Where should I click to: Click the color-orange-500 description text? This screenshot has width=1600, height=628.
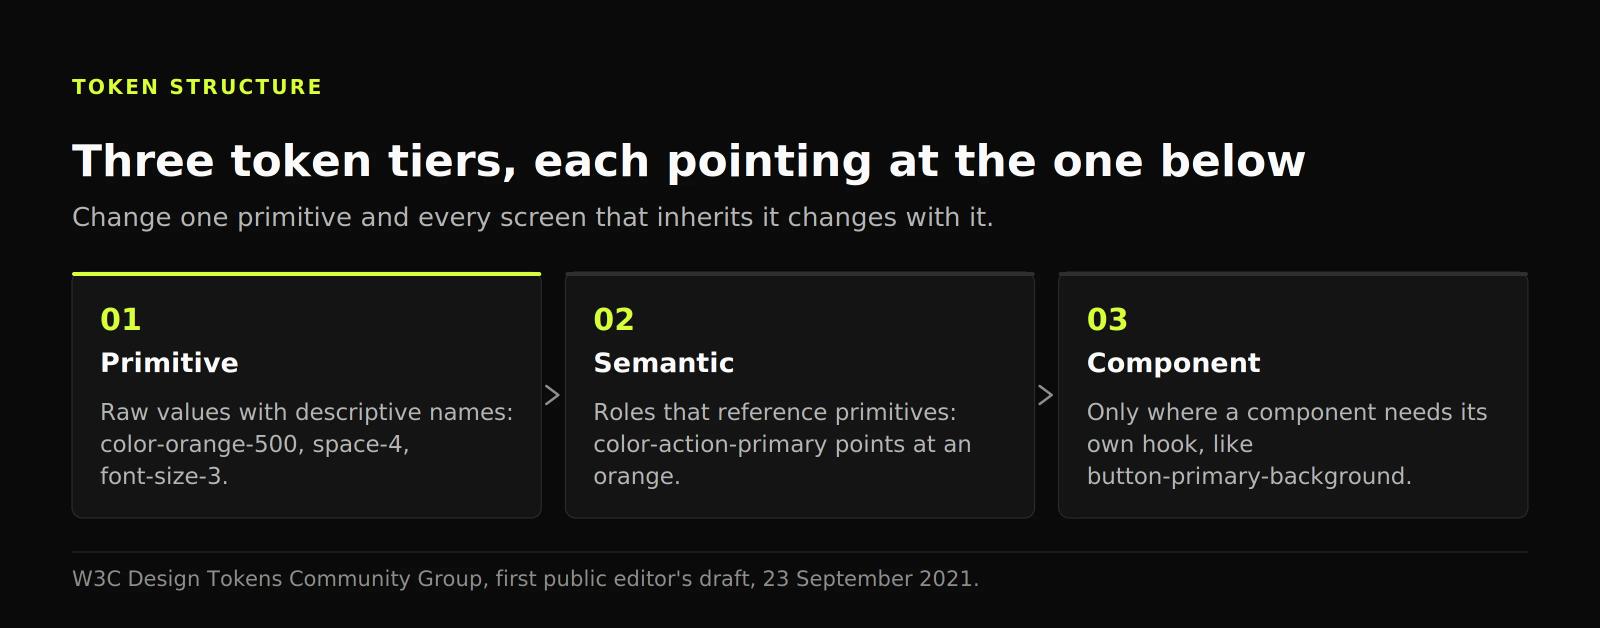[x=307, y=444]
